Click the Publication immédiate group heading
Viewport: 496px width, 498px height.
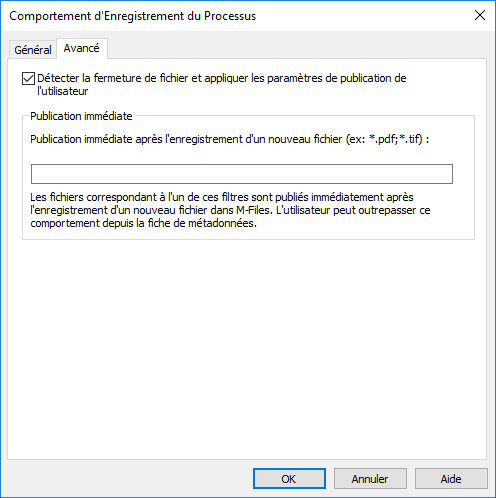tap(81, 116)
